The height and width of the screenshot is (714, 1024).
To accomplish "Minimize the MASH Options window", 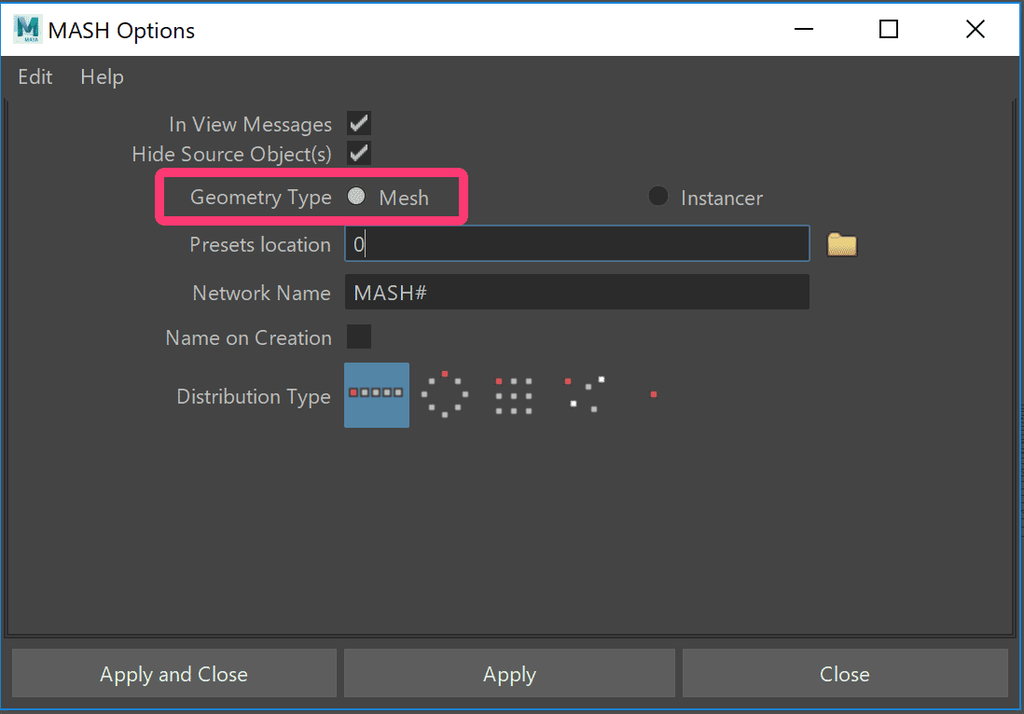I will tap(804, 29).
